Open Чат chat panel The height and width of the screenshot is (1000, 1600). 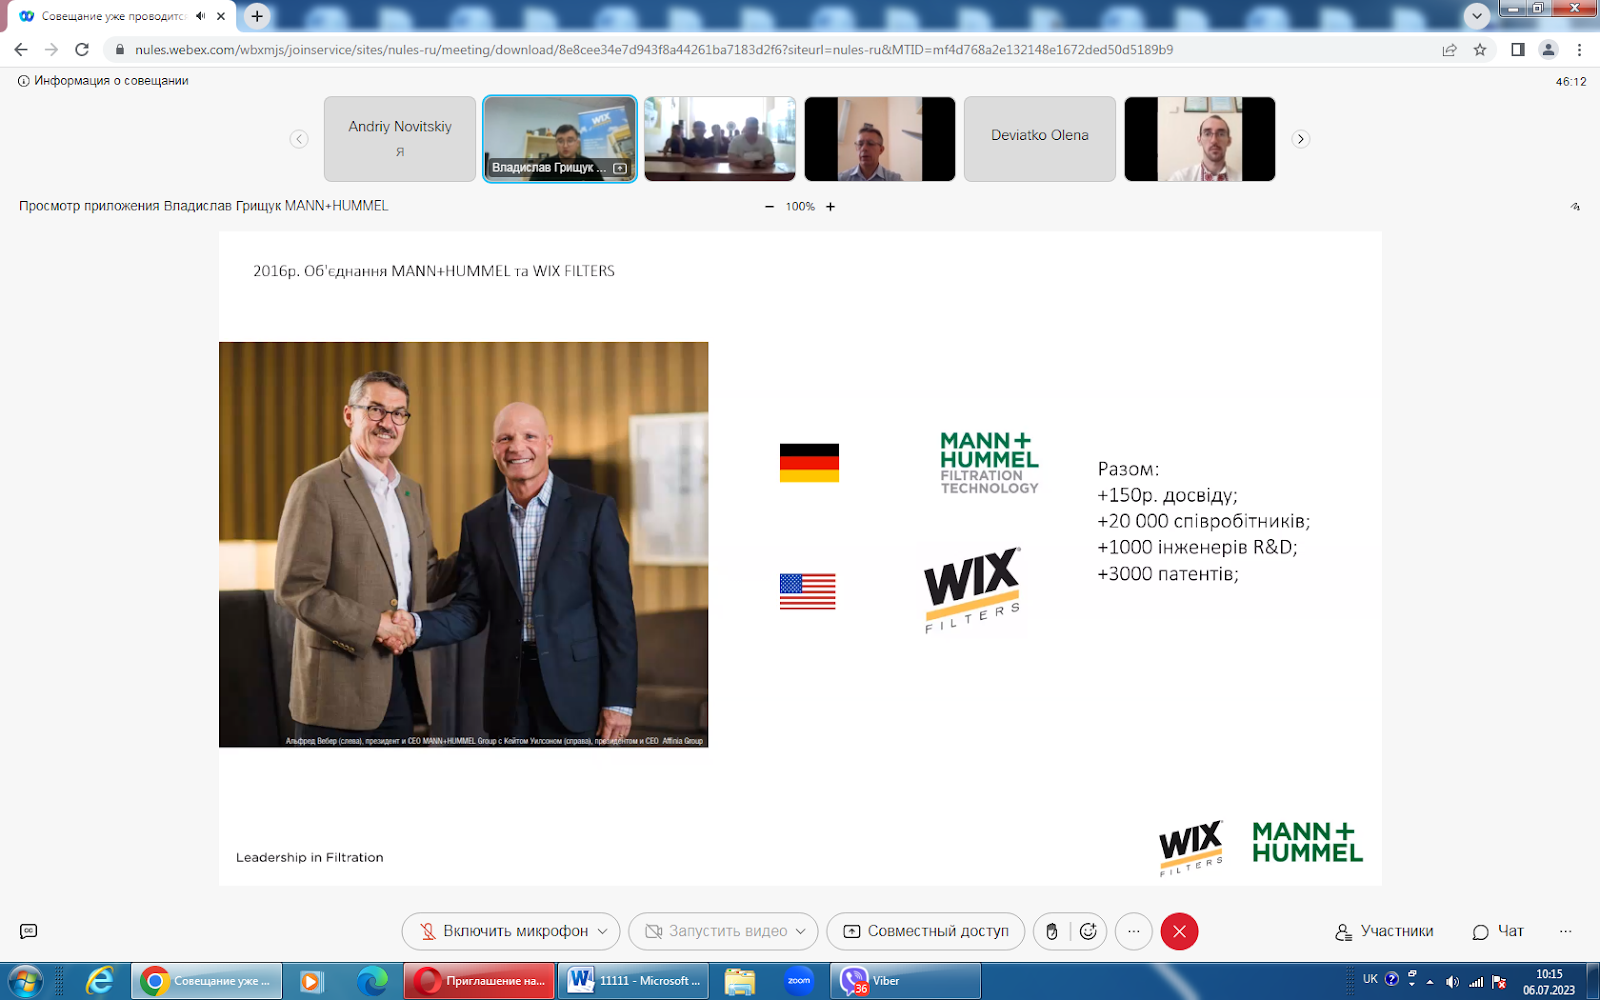click(x=1497, y=931)
